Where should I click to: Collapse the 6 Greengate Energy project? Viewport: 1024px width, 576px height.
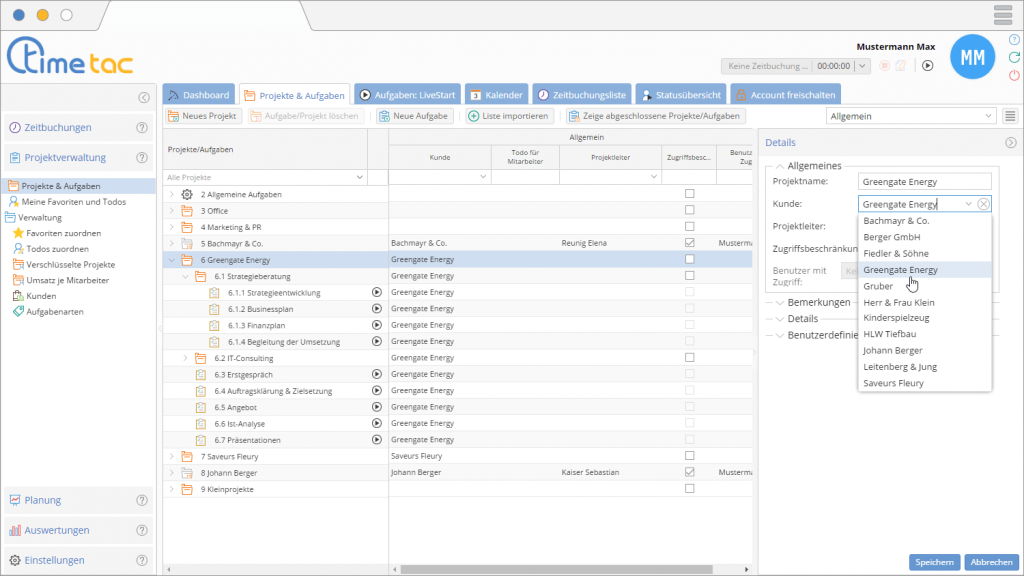(171, 259)
